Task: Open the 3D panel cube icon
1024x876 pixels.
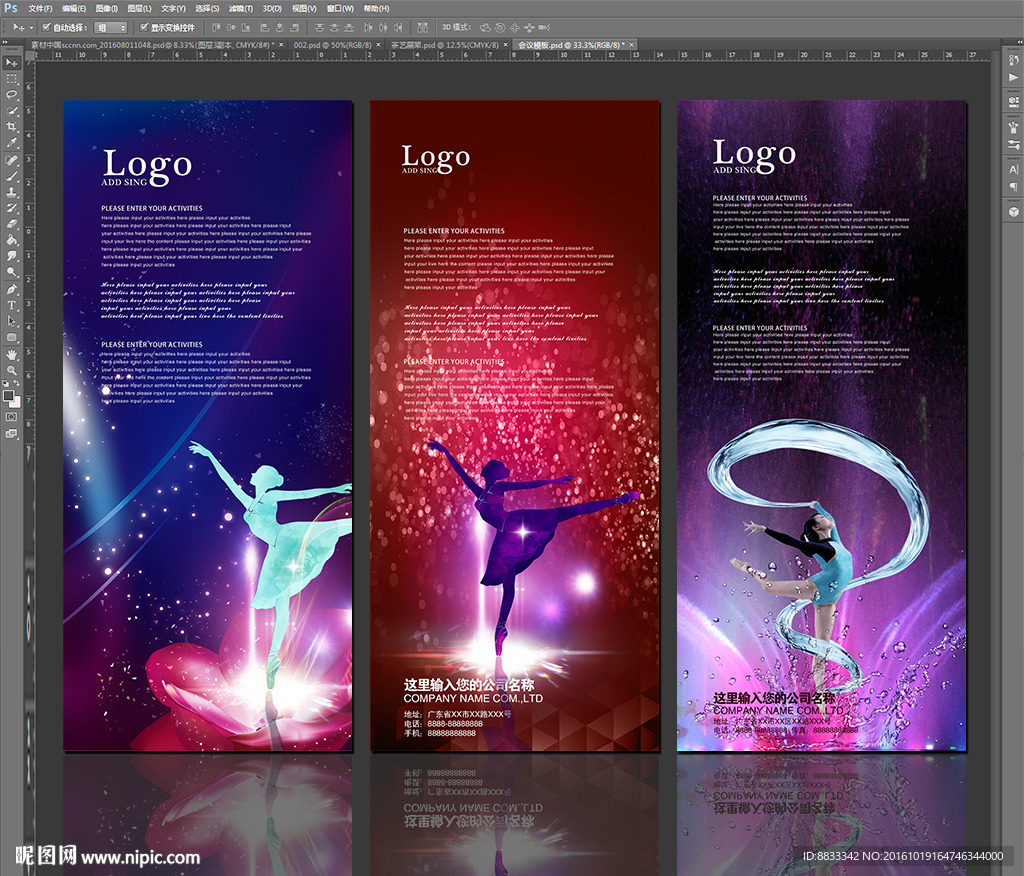Action: point(1014,212)
